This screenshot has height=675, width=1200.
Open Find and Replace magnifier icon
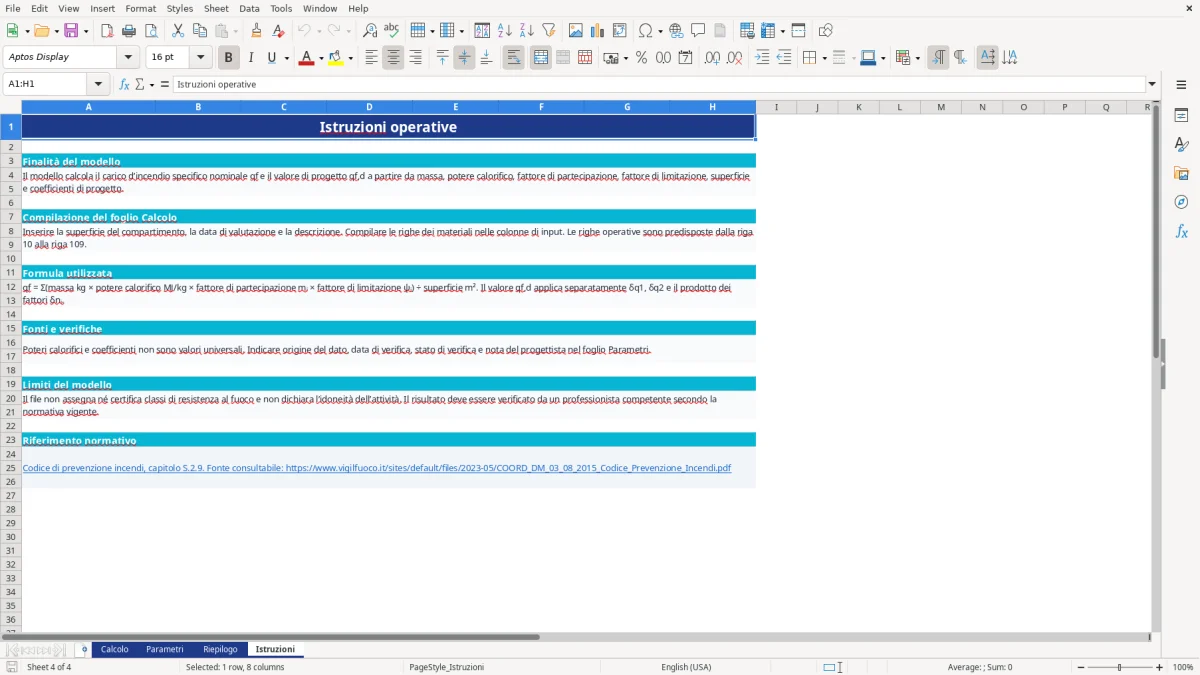click(x=370, y=31)
